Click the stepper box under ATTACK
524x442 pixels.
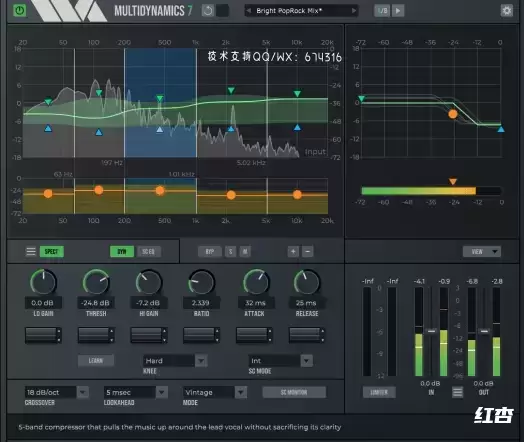point(254,335)
